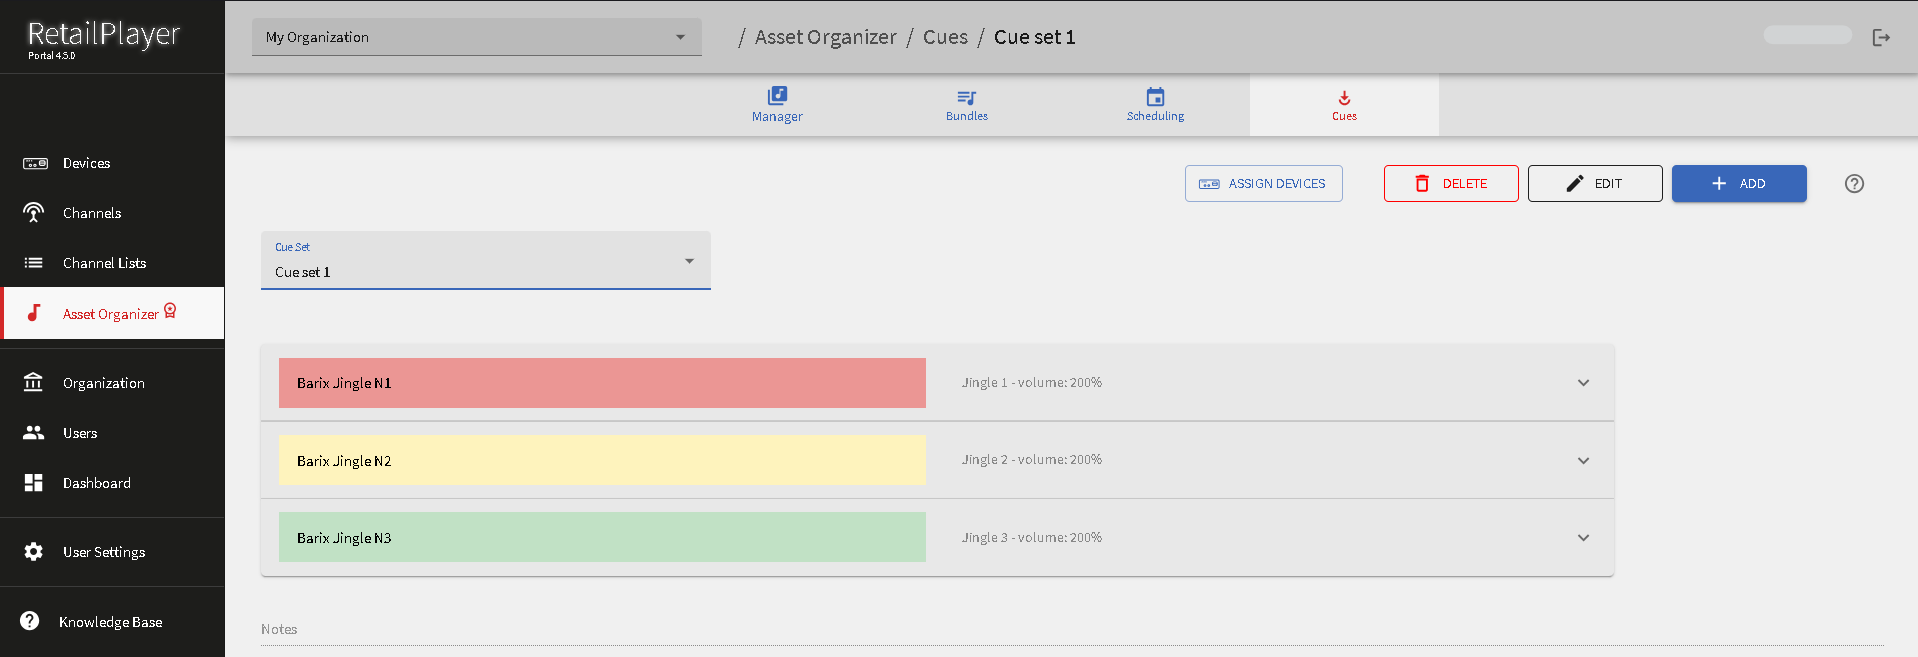This screenshot has width=1918, height=657.
Task: Click the logout icon in top bar
Action: tap(1880, 37)
